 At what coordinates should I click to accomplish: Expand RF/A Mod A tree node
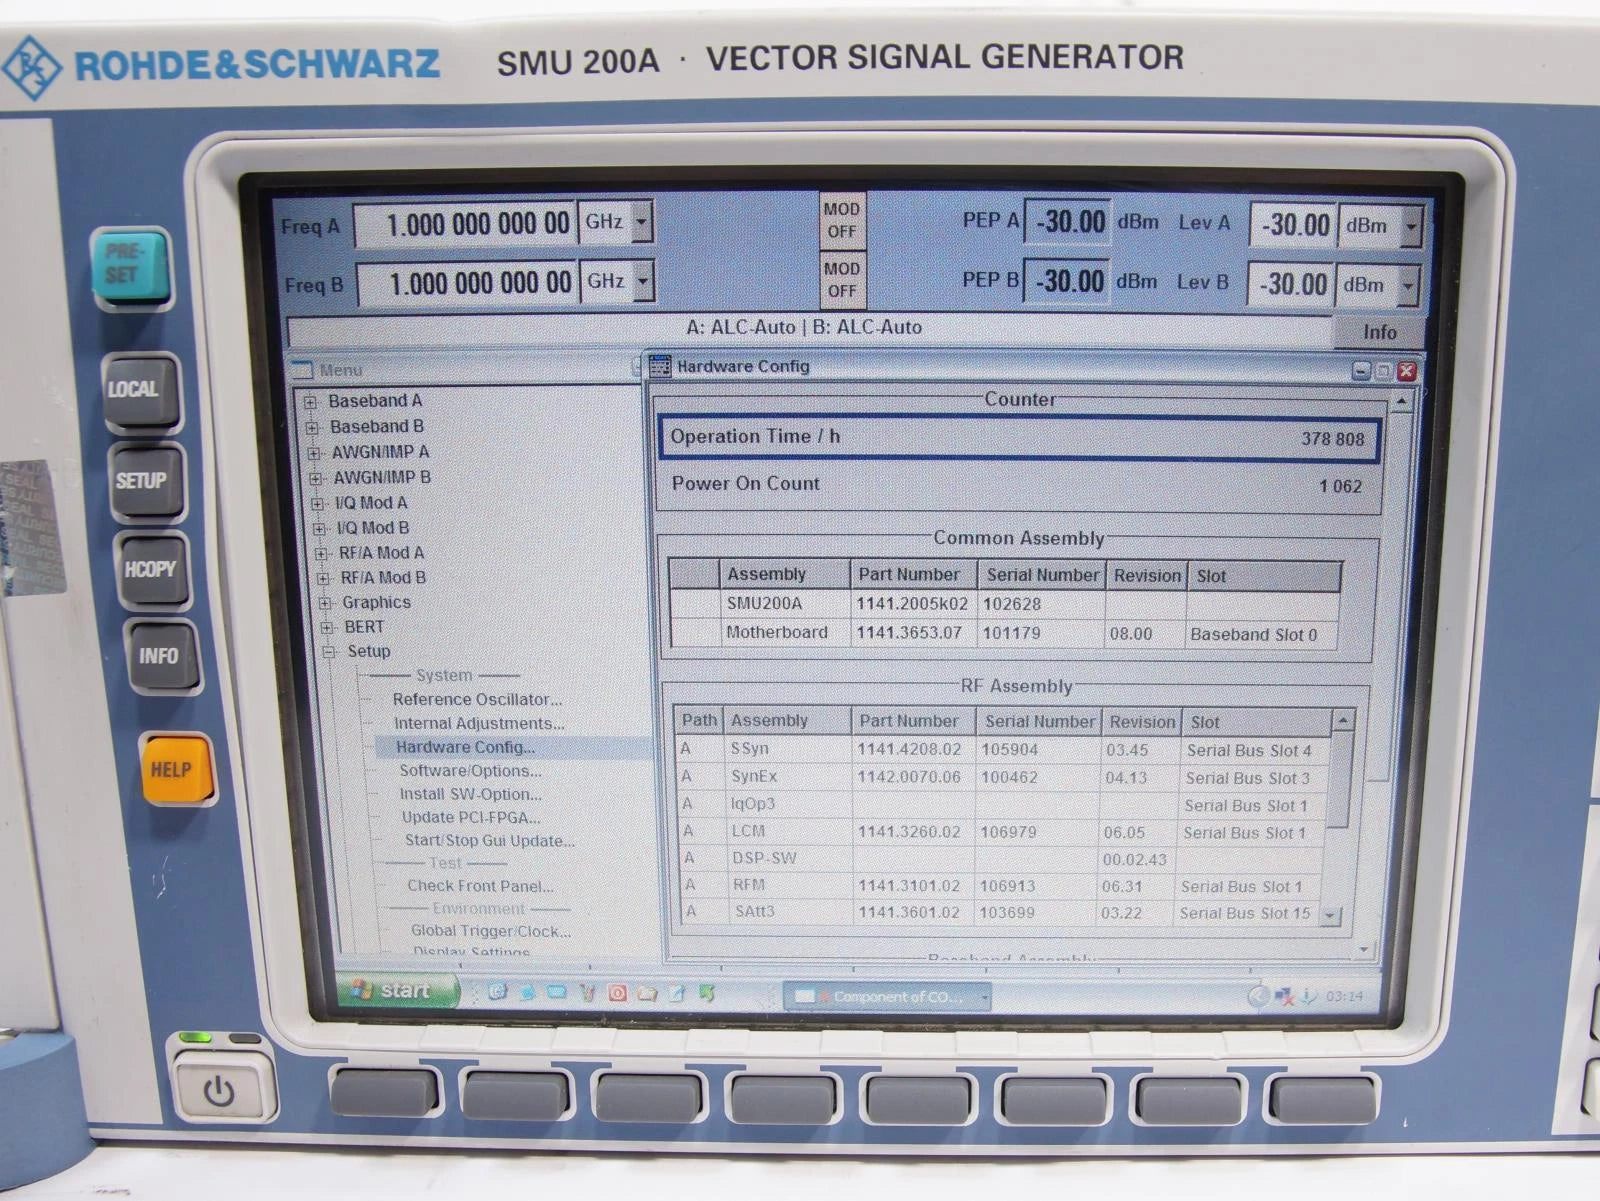point(321,554)
